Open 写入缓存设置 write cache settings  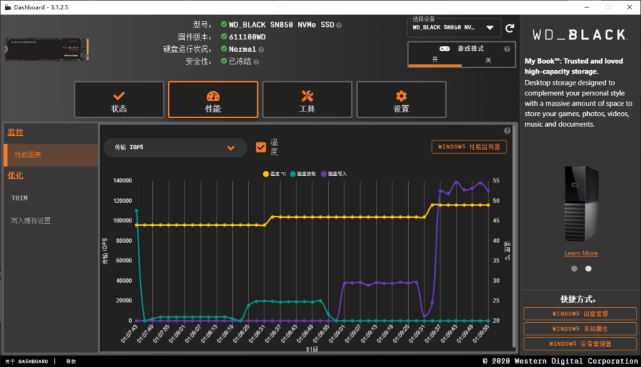(31, 221)
